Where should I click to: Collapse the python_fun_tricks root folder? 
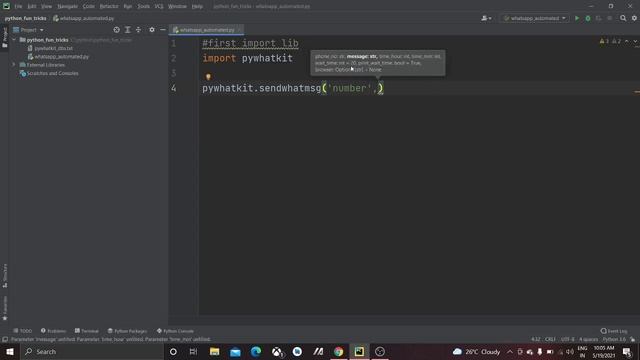(x=14, y=40)
